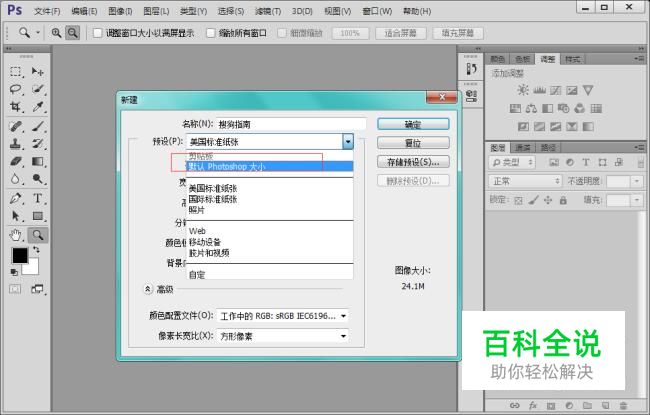This screenshot has width=650, height=415.
Task: Enable resize windows to fit checkbox
Action: pyautogui.click(x=97, y=33)
